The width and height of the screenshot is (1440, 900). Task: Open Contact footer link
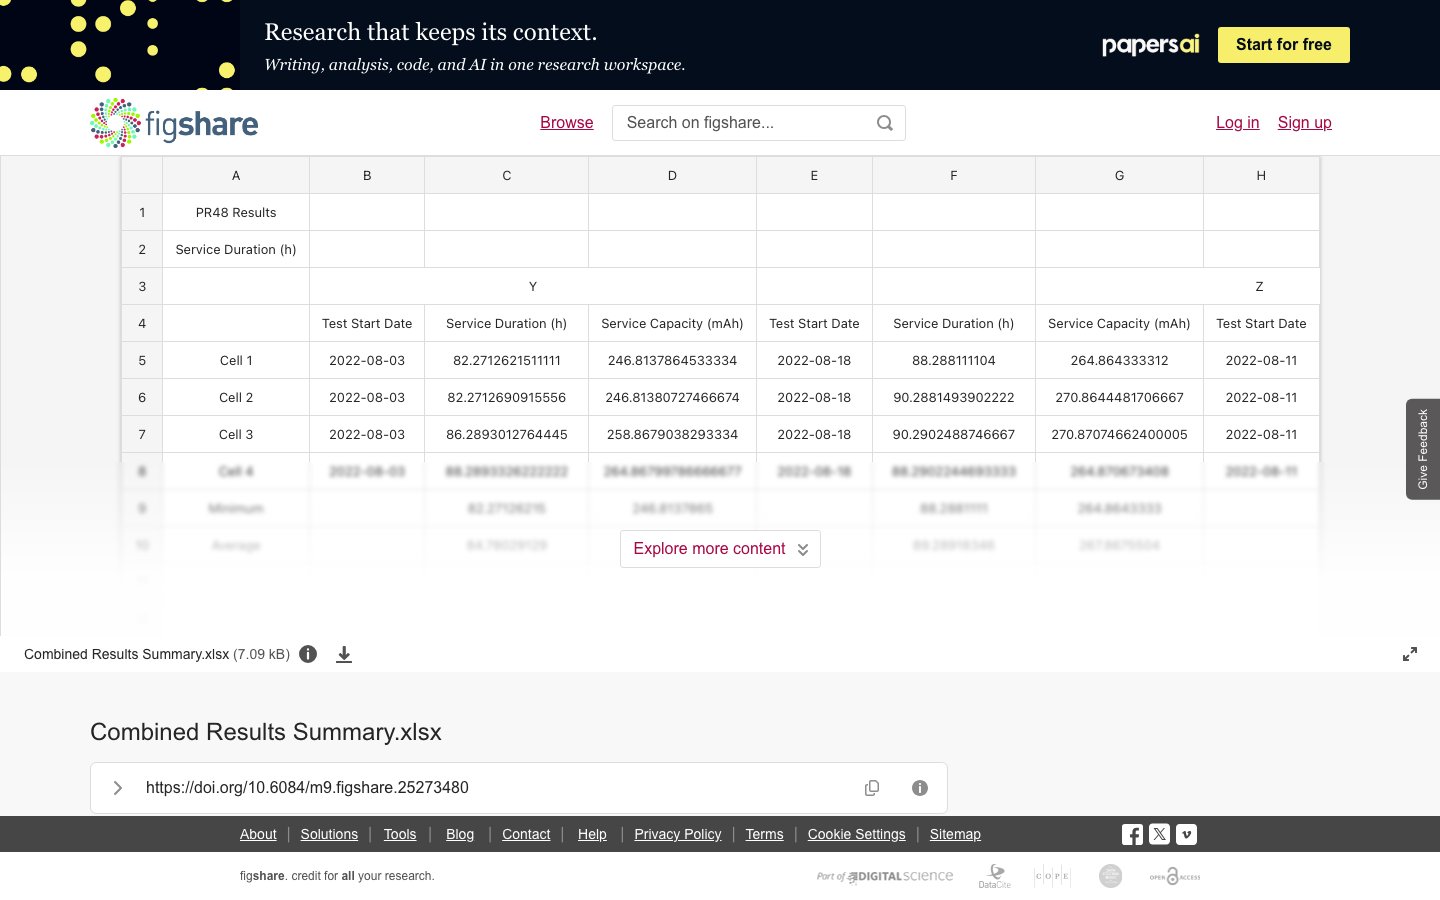point(526,834)
